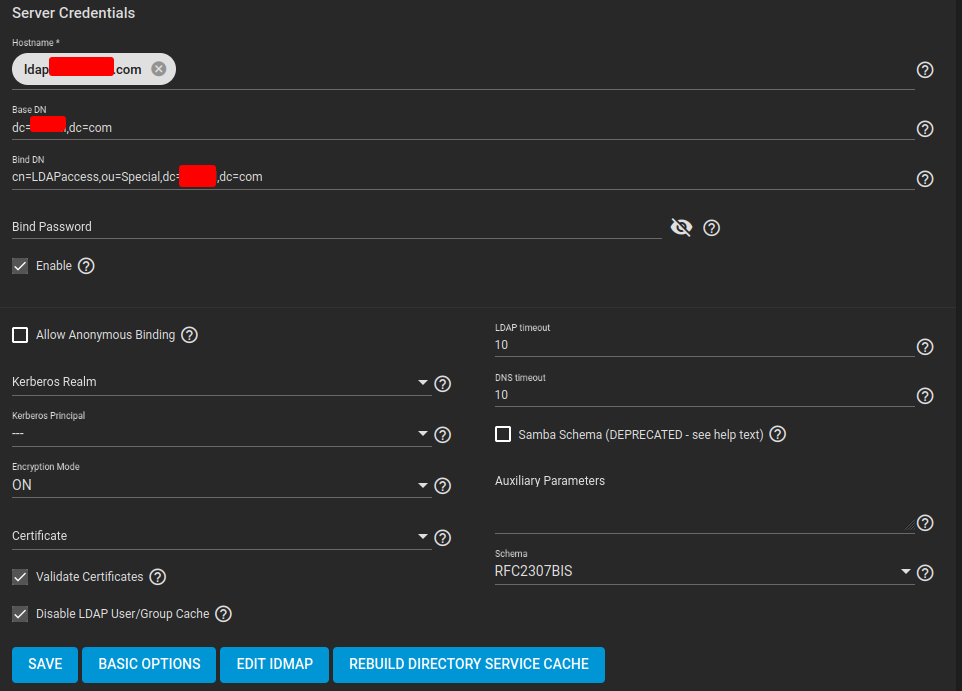Screen dimensions: 962x691
Task: Click help icon for LDAP timeout
Action: [x=925, y=347]
